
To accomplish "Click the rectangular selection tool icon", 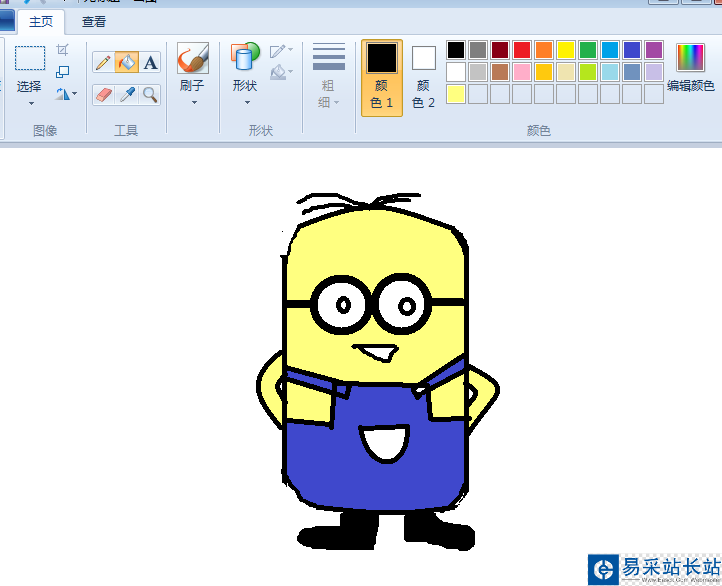I will tap(30, 58).
